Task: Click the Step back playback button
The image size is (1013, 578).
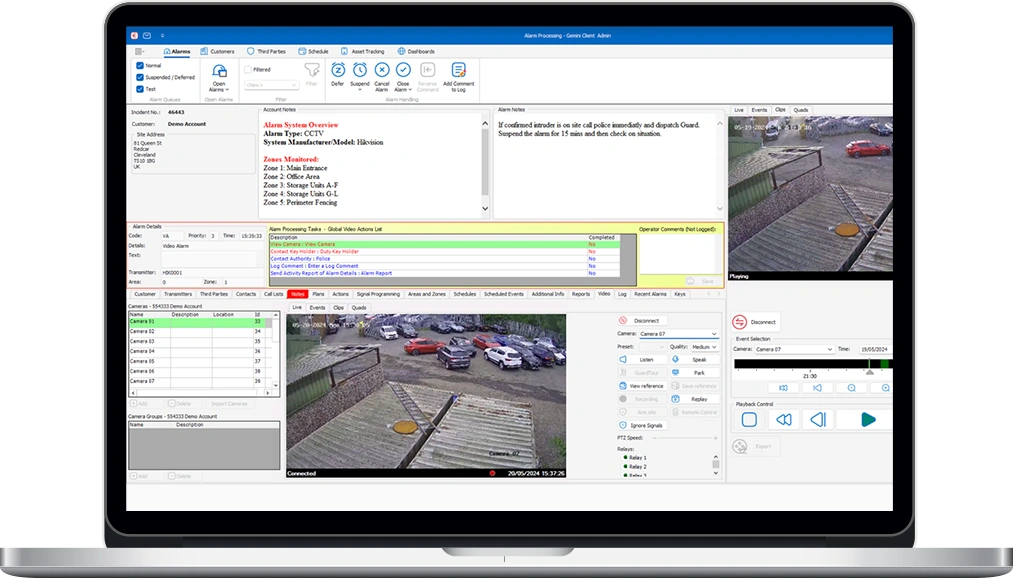Action: point(818,420)
